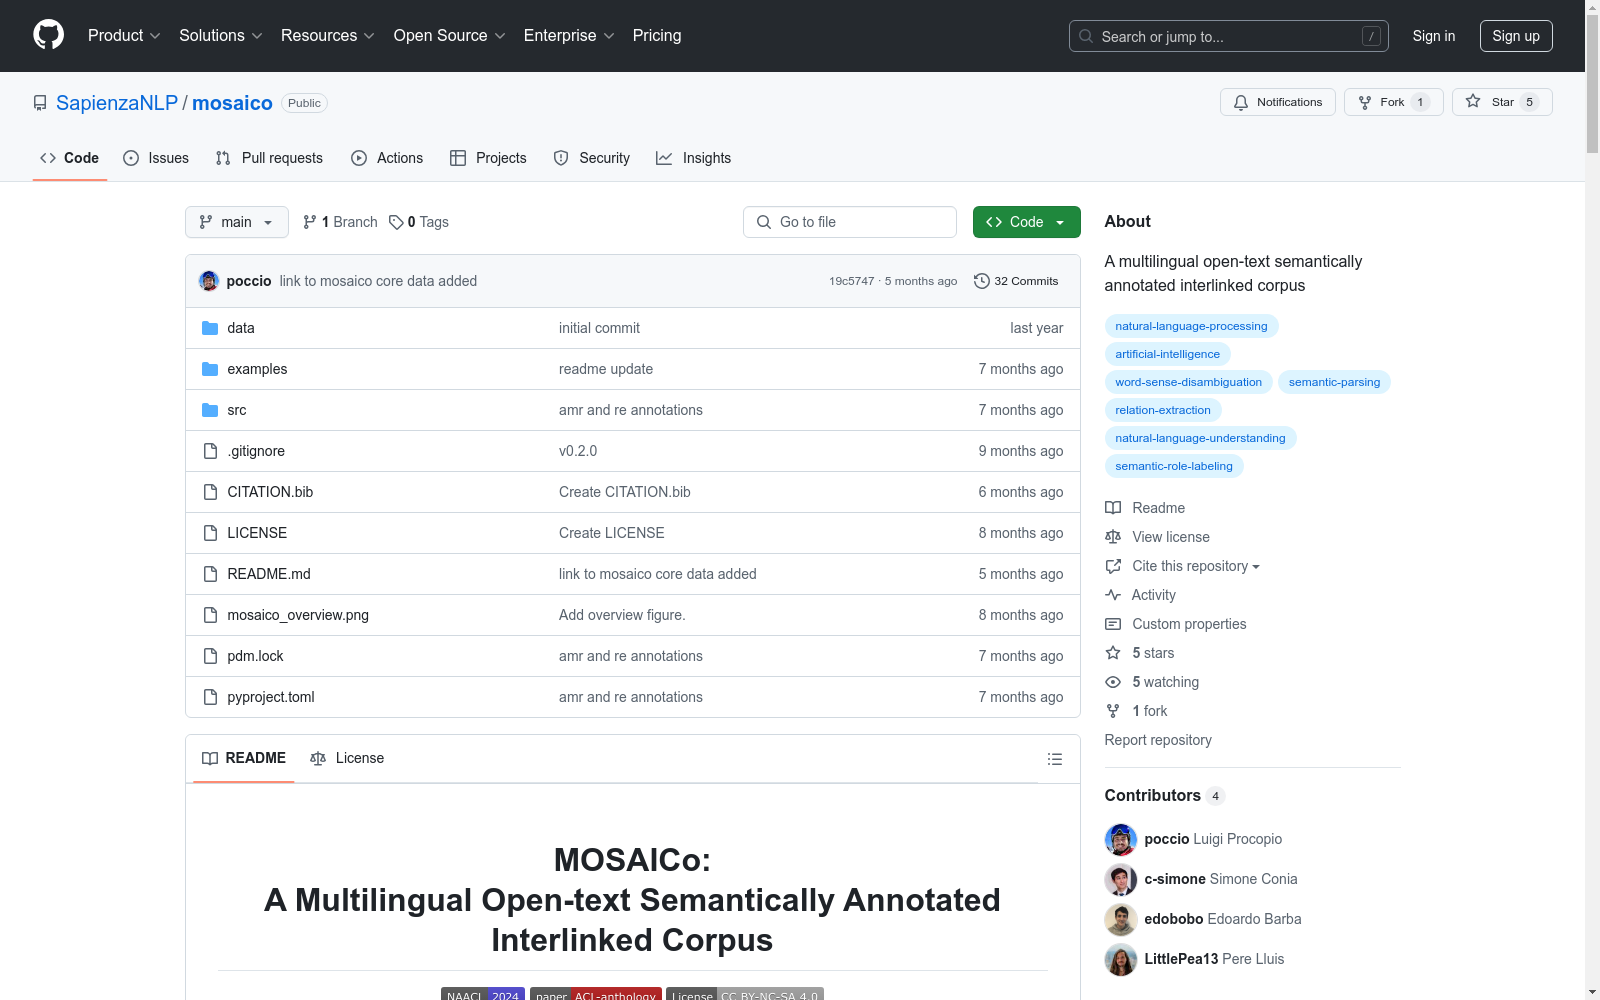This screenshot has height=1000, width=1600.
Task: Open the mosaico_overview.png file
Action: click(x=298, y=615)
